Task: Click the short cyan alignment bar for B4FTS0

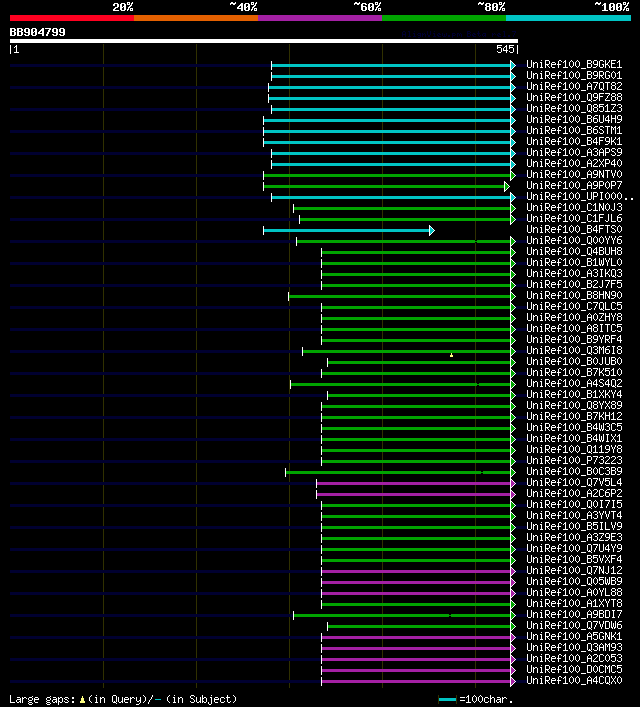Action: (347, 230)
